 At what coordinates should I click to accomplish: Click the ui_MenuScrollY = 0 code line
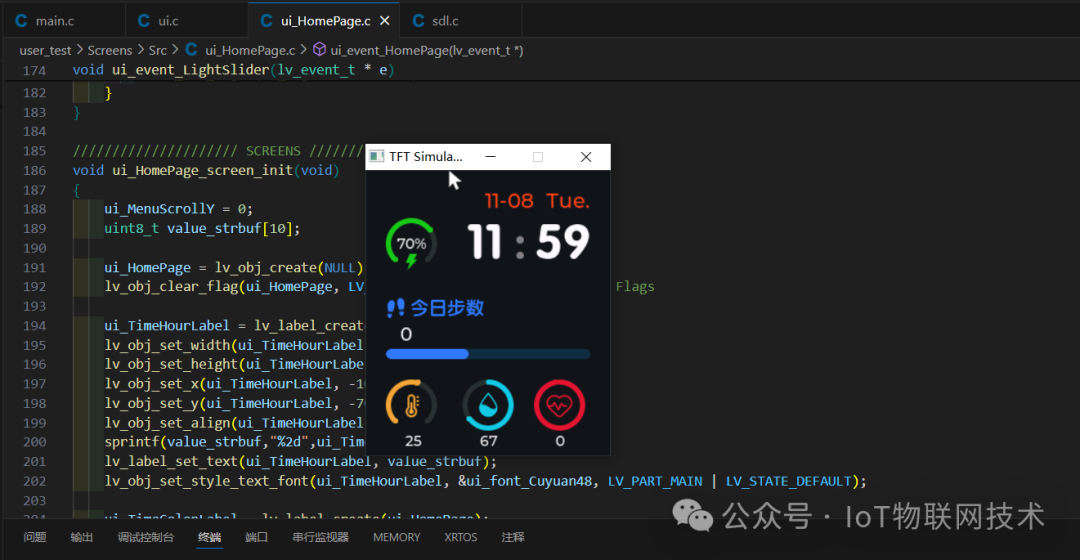[x=178, y=209]
